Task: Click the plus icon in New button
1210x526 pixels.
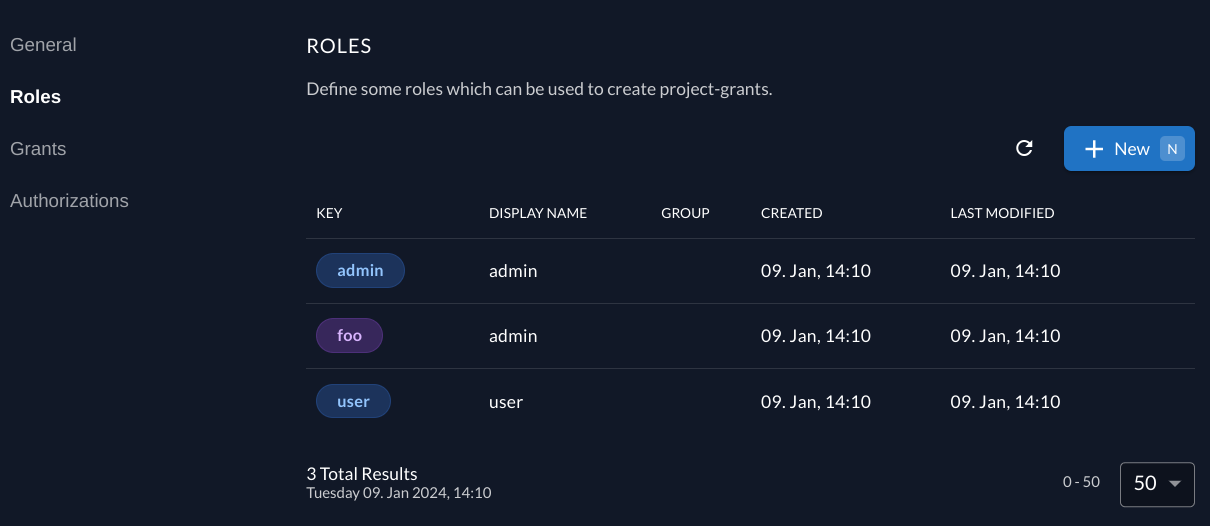Action: coord(1094,149)
